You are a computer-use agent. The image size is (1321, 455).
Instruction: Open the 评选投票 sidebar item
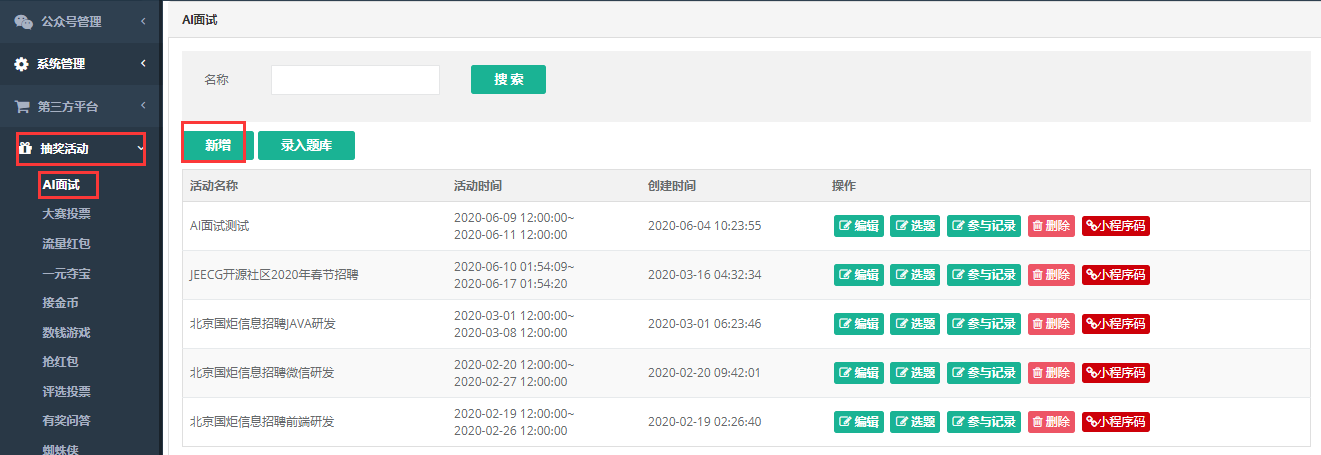66,391
